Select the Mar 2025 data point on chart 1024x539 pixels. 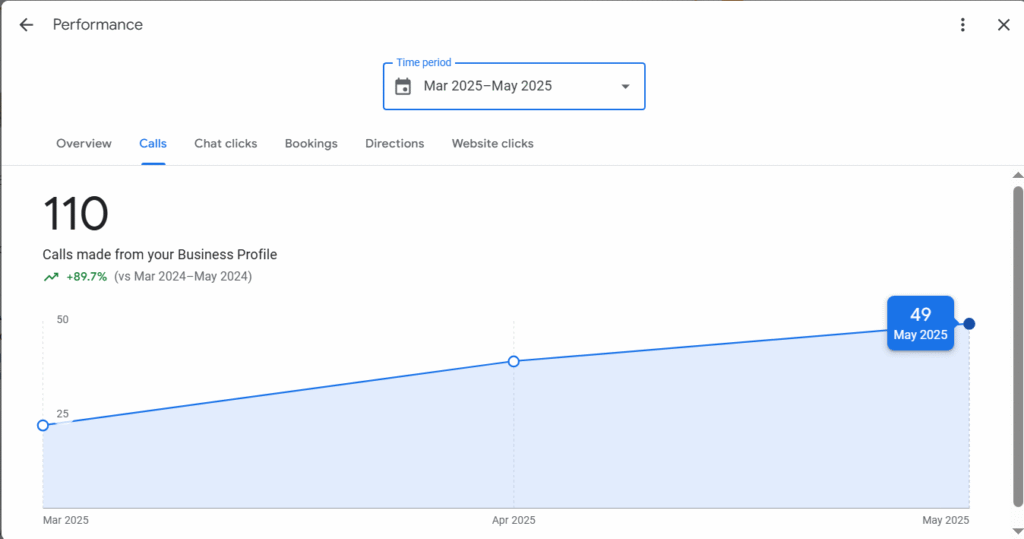[43, 425]
